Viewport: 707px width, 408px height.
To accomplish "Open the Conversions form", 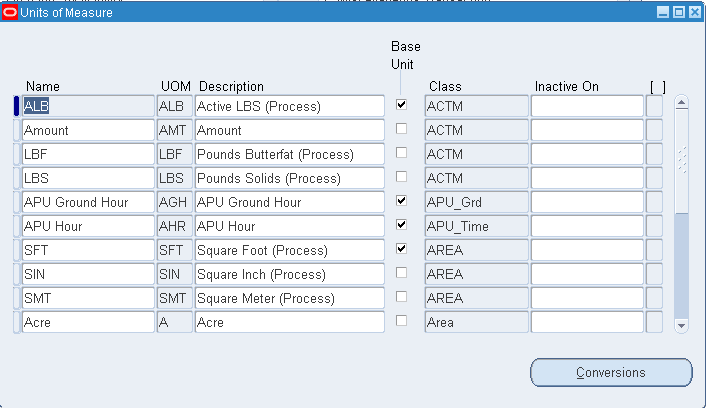I will coord(610,373).
